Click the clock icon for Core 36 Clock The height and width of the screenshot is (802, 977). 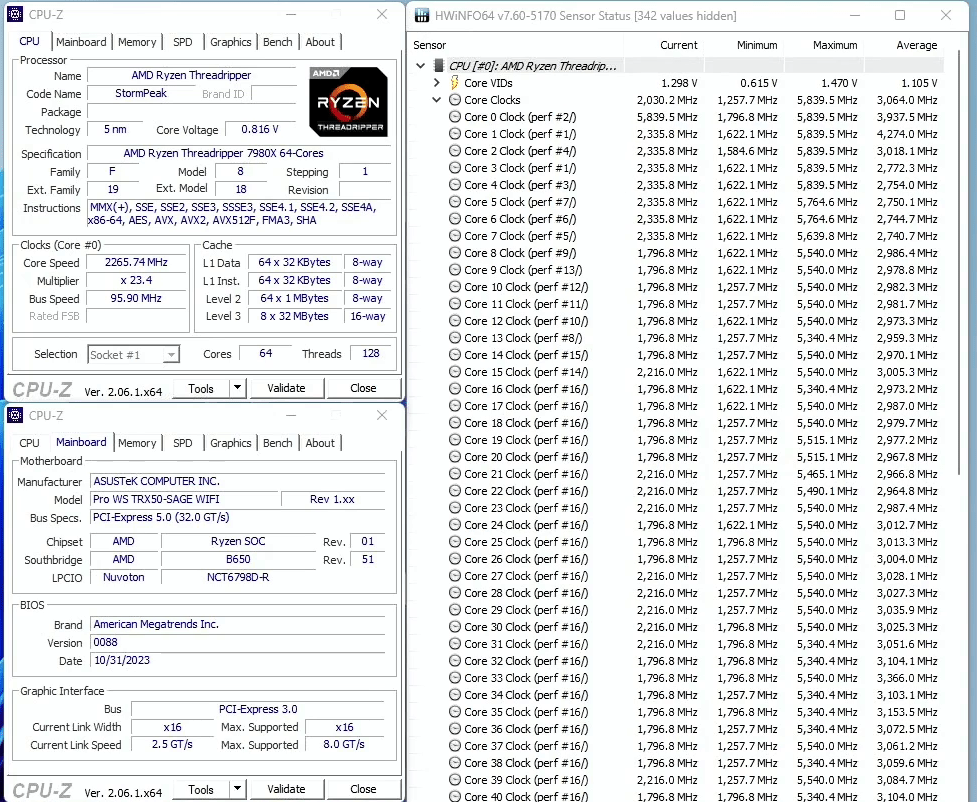coord(455,729)
